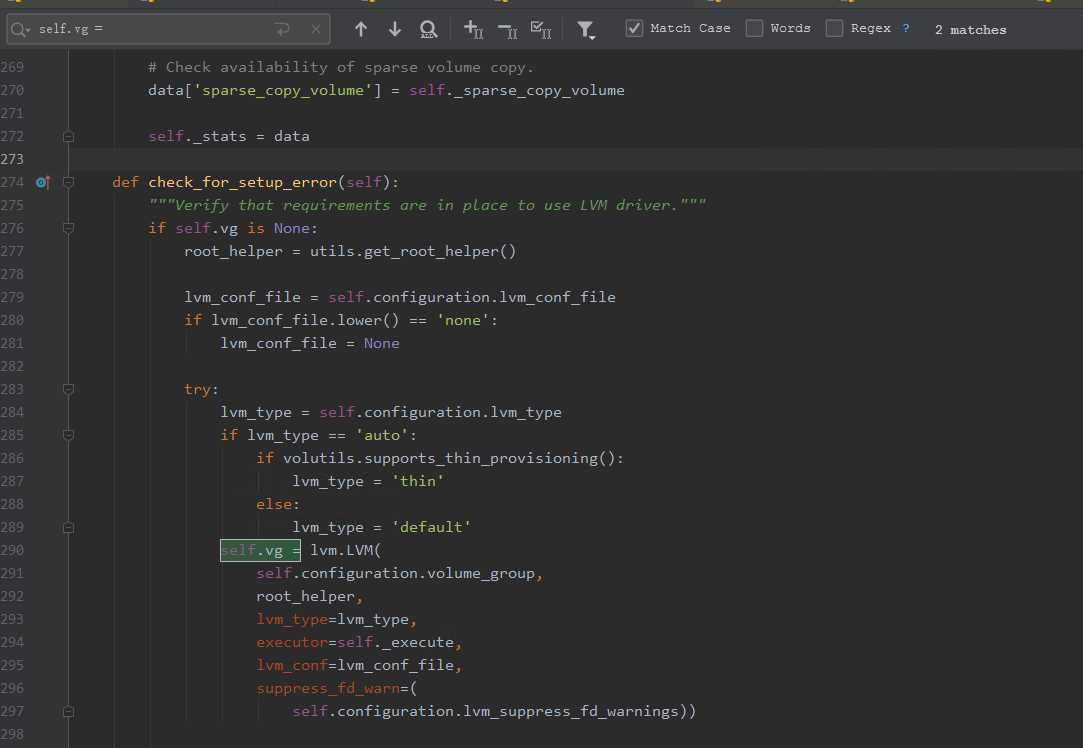This screenshot has height=748, width=1083.
Task: Open search history magnifier dropdown
Action: tap(21, 29)
